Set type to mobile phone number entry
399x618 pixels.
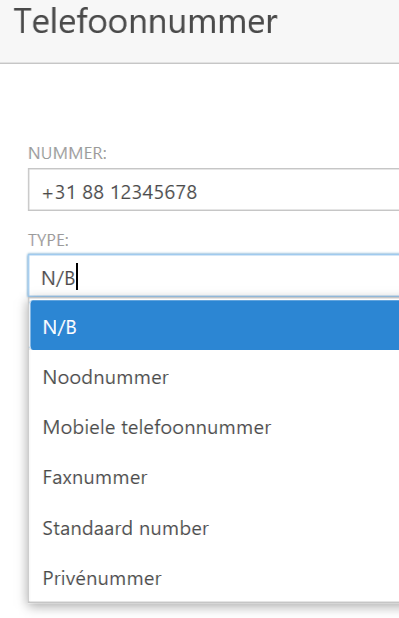click(x=215, y=427)
